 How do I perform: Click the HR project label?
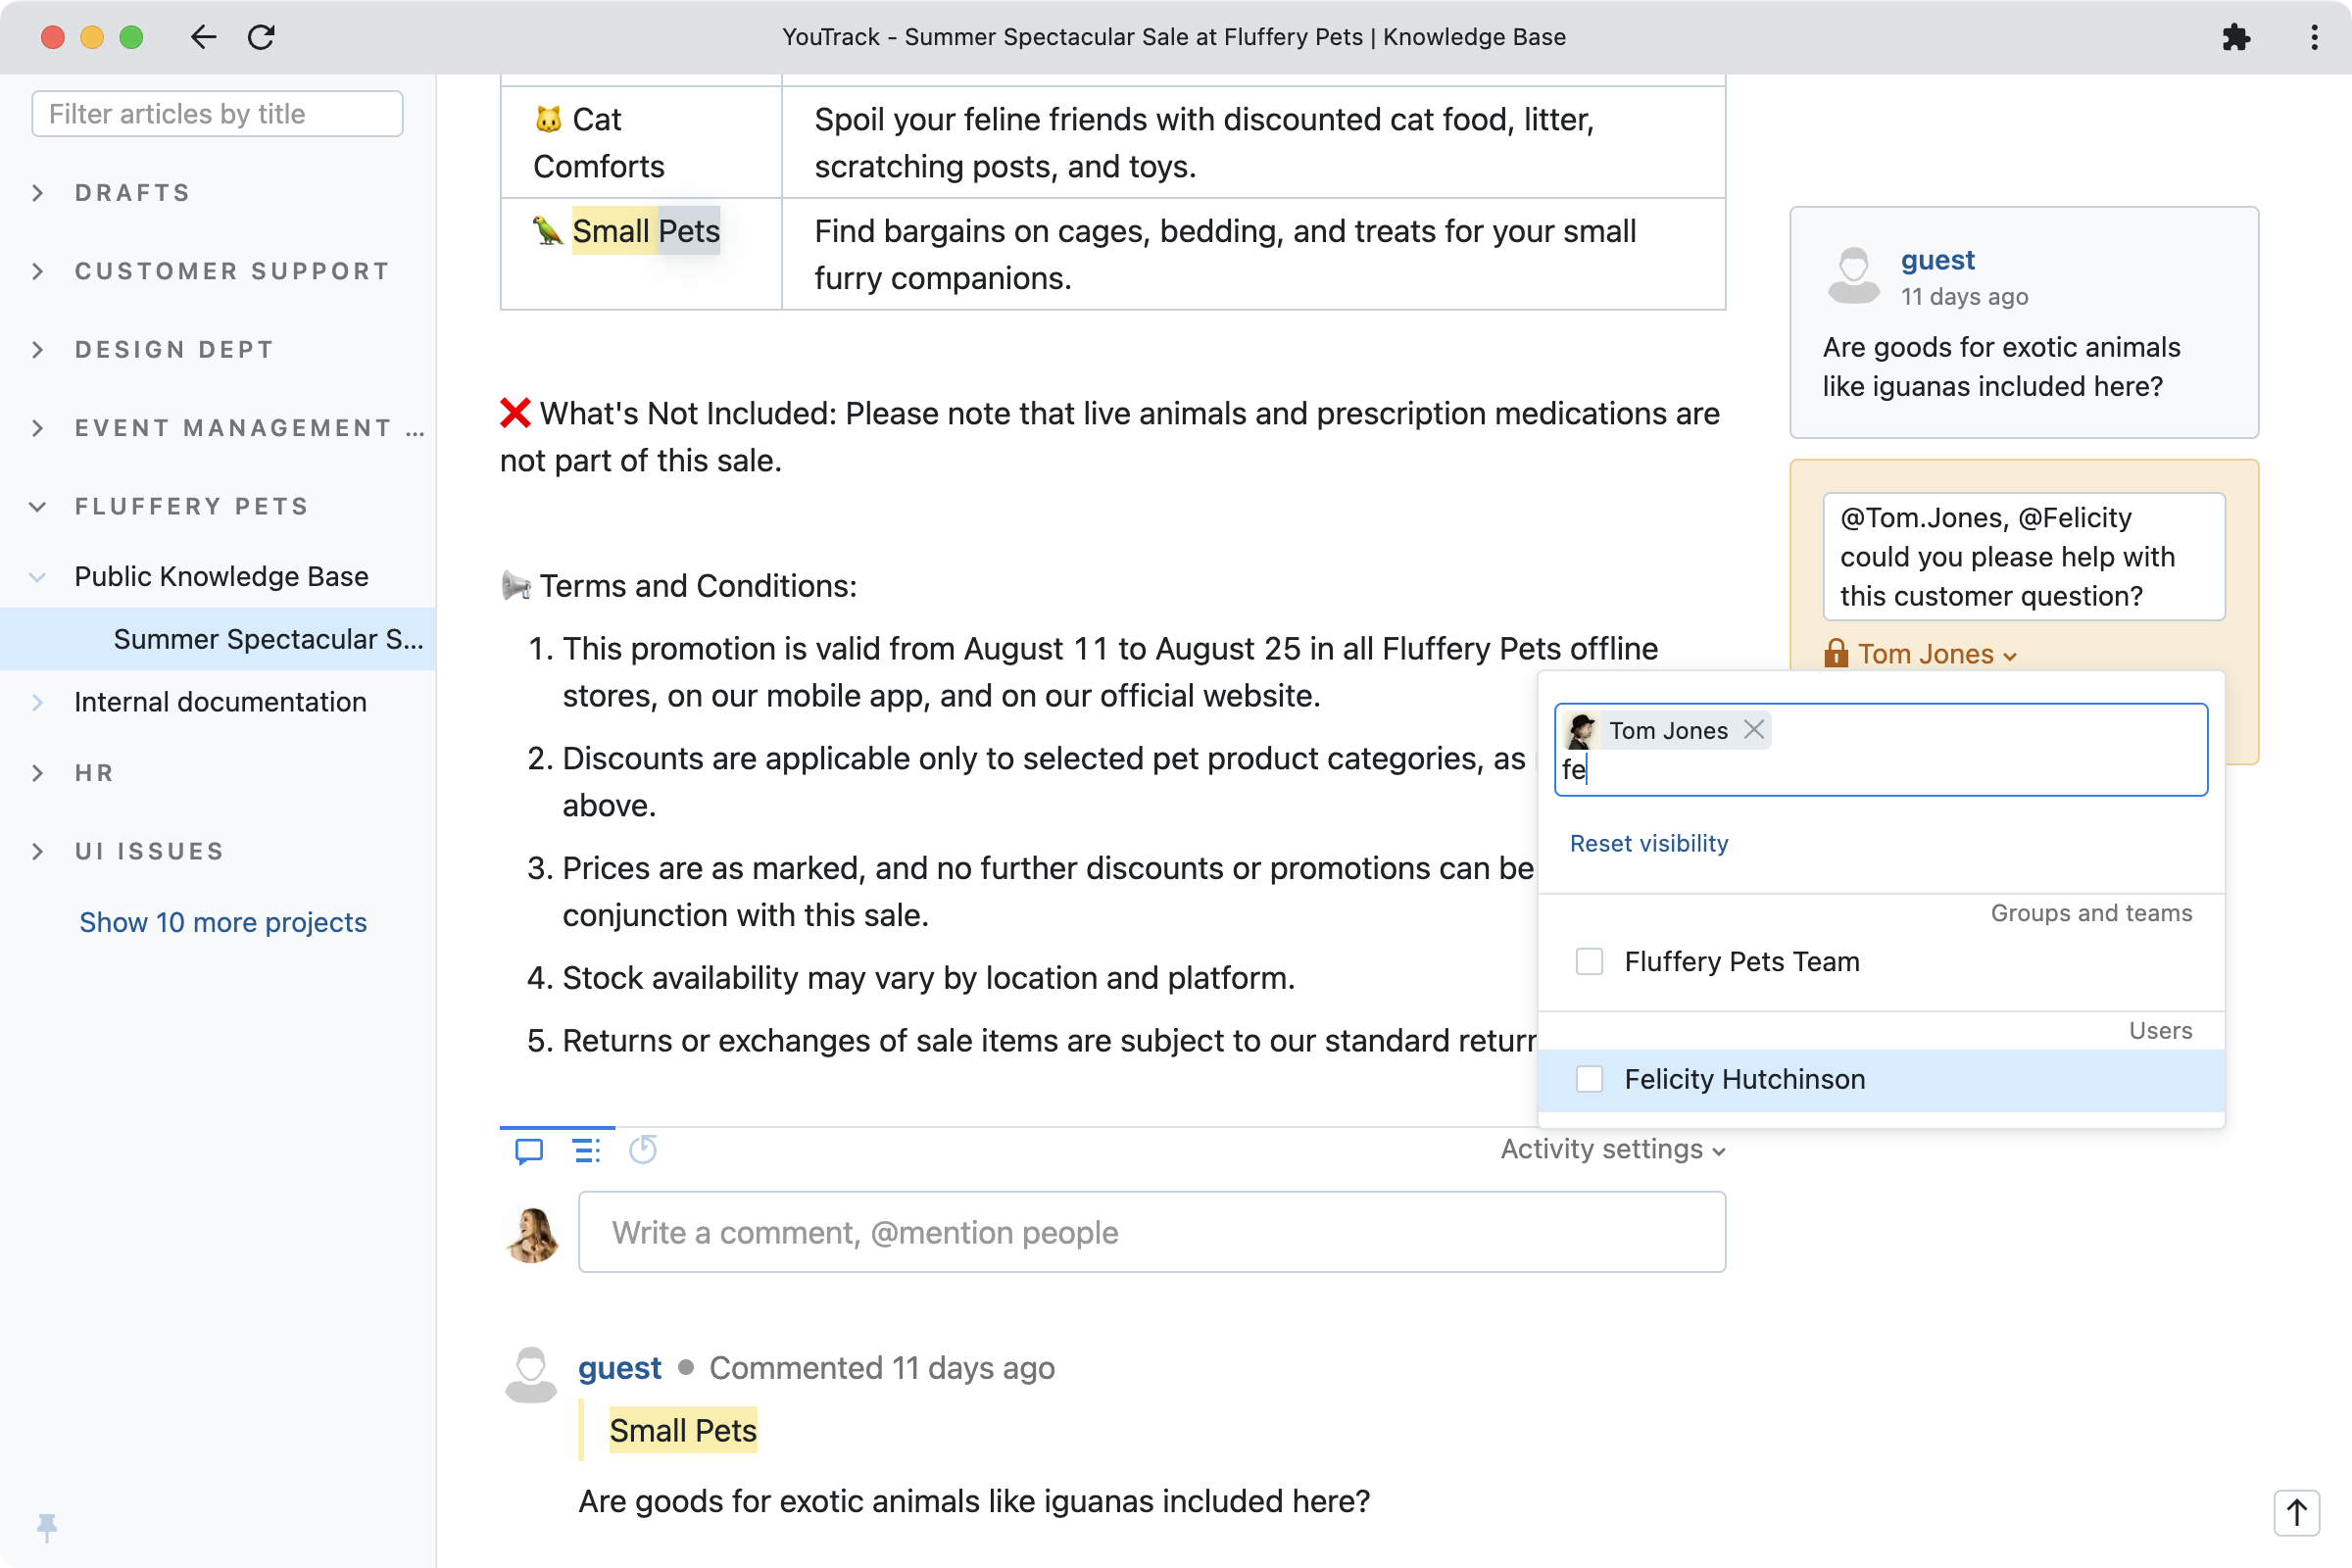coord(94,773)
